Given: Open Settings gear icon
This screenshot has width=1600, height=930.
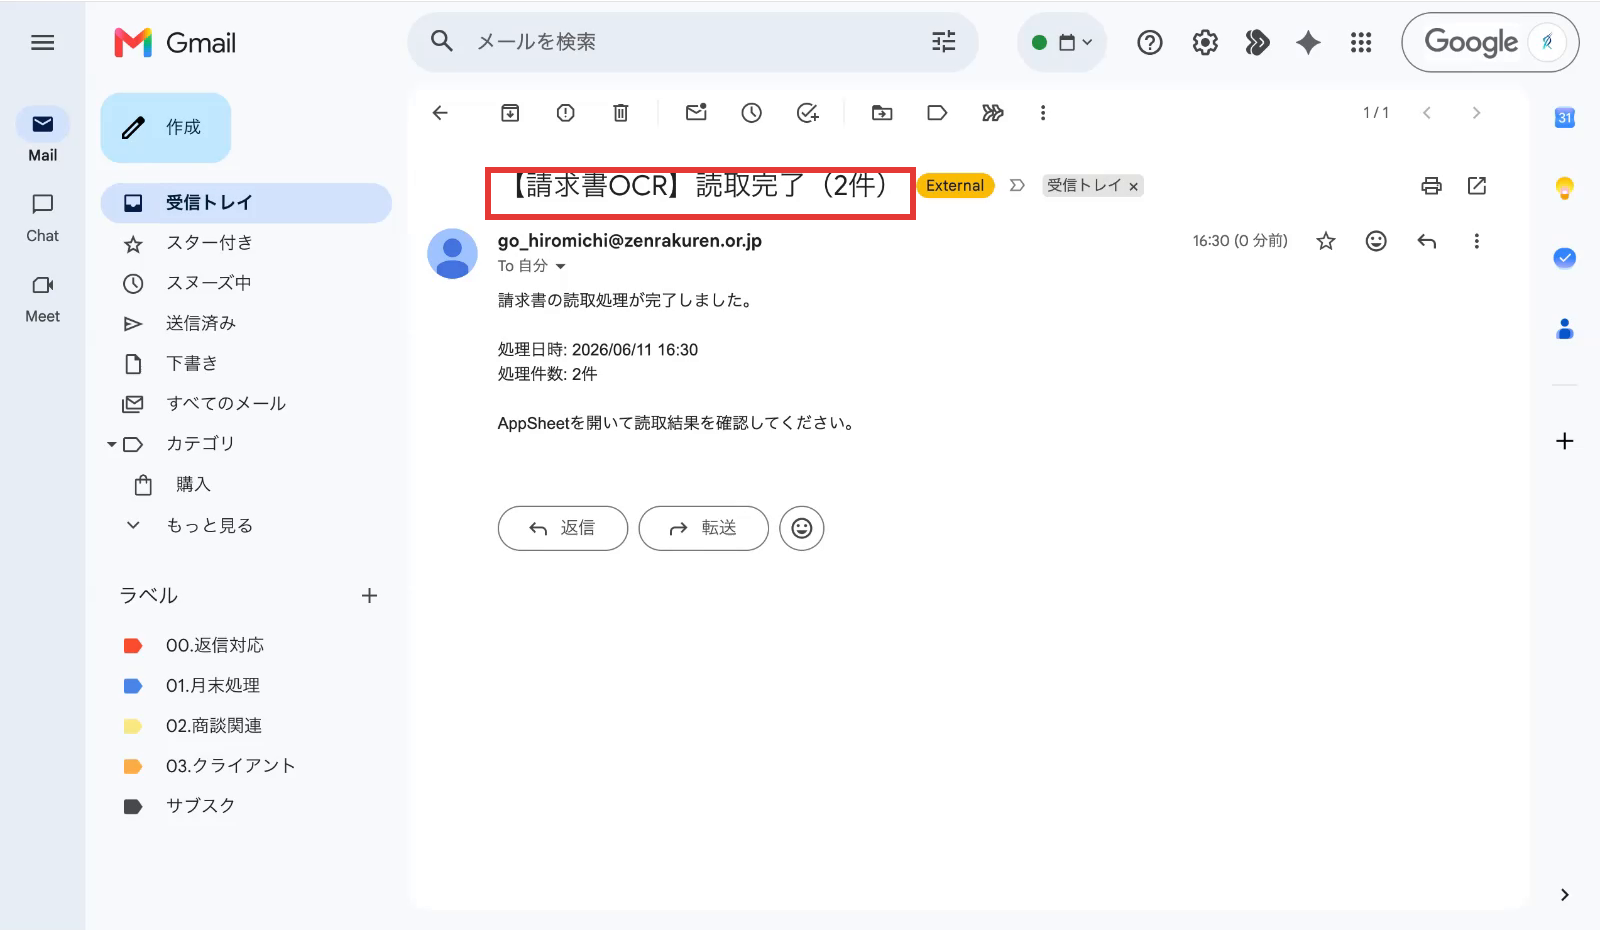Looking at the screenshot, I should [x=1205, y=42].
